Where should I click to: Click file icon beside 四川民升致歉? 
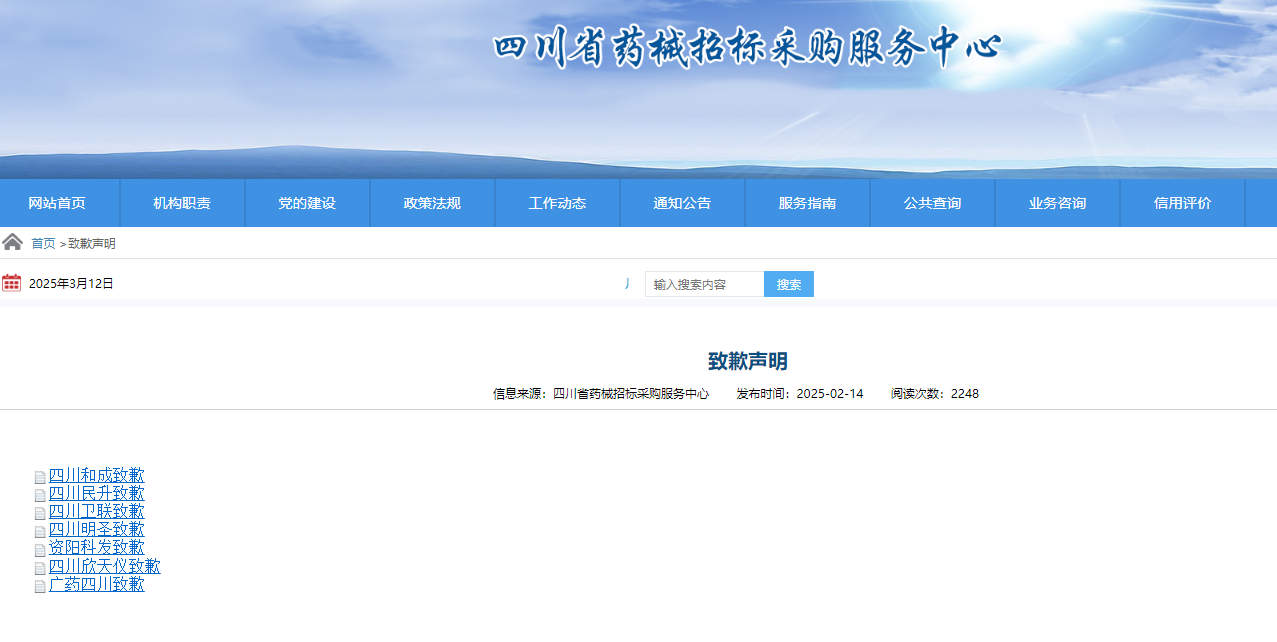click(40, 496)
